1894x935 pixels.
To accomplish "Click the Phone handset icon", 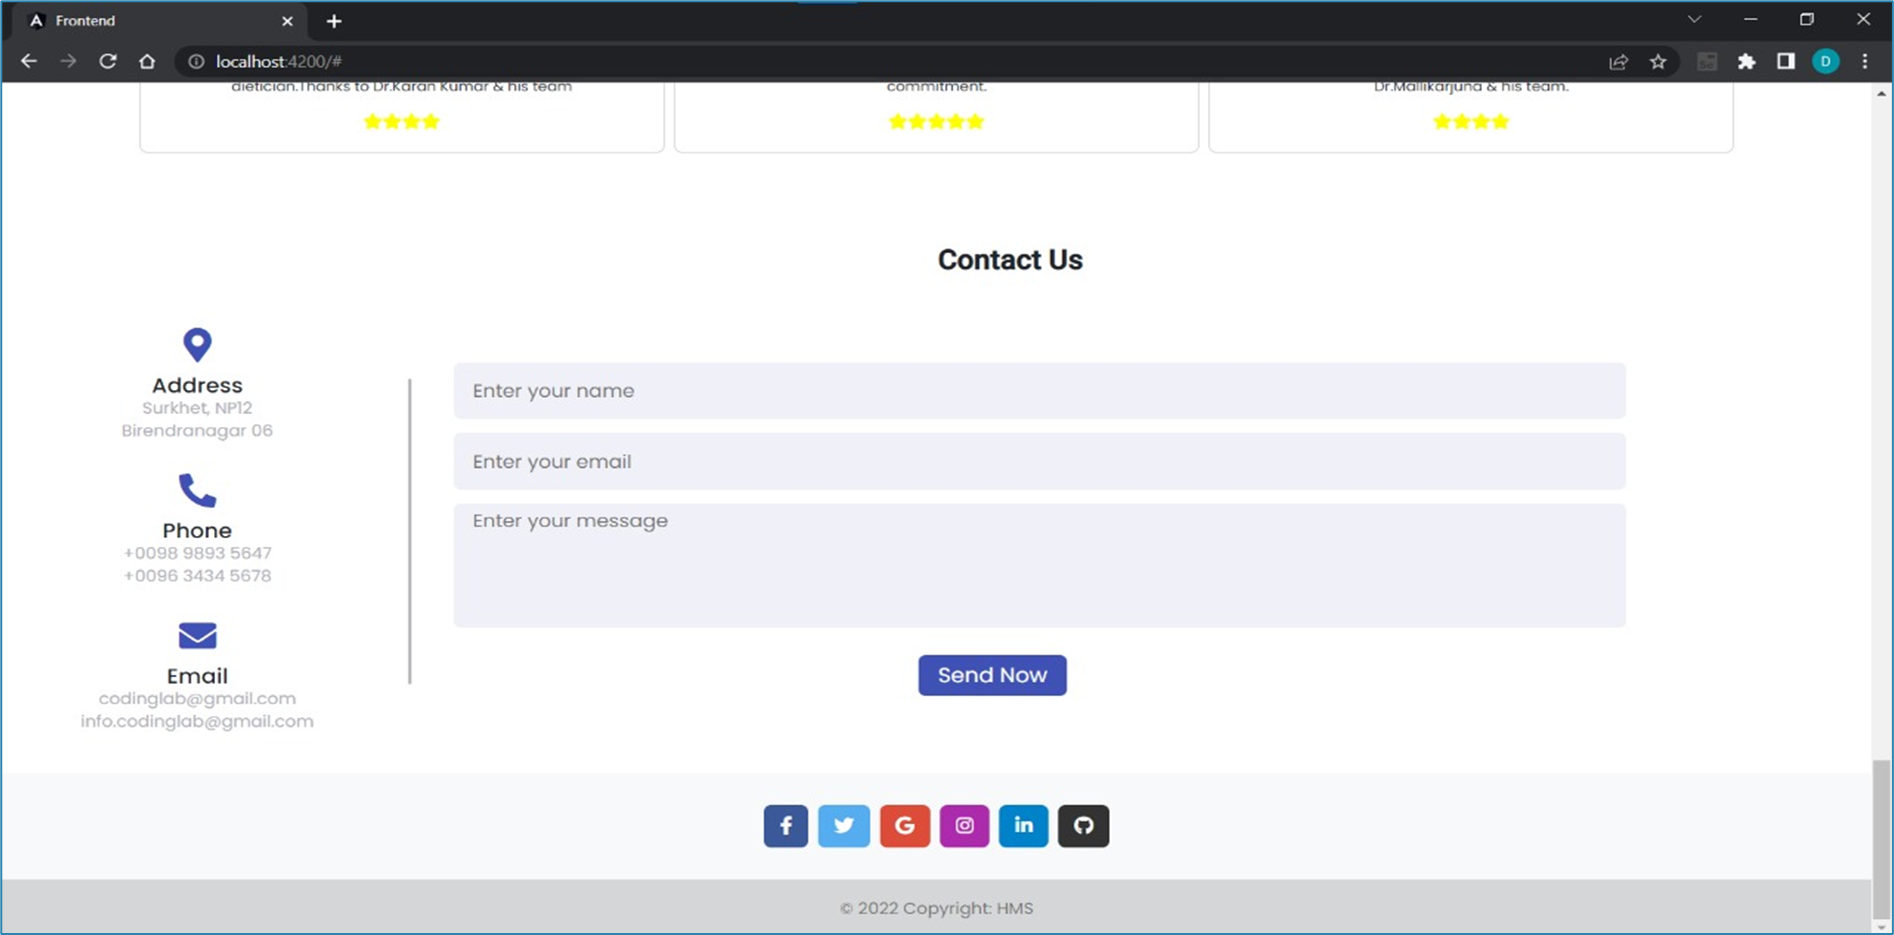I will point(197,490).
